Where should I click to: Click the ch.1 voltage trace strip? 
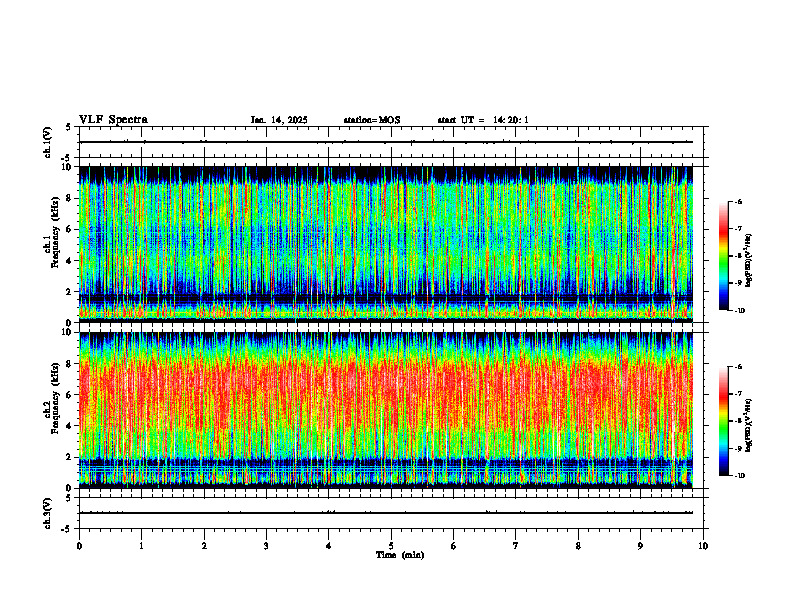pyautogui.click(x=391, y=142)
